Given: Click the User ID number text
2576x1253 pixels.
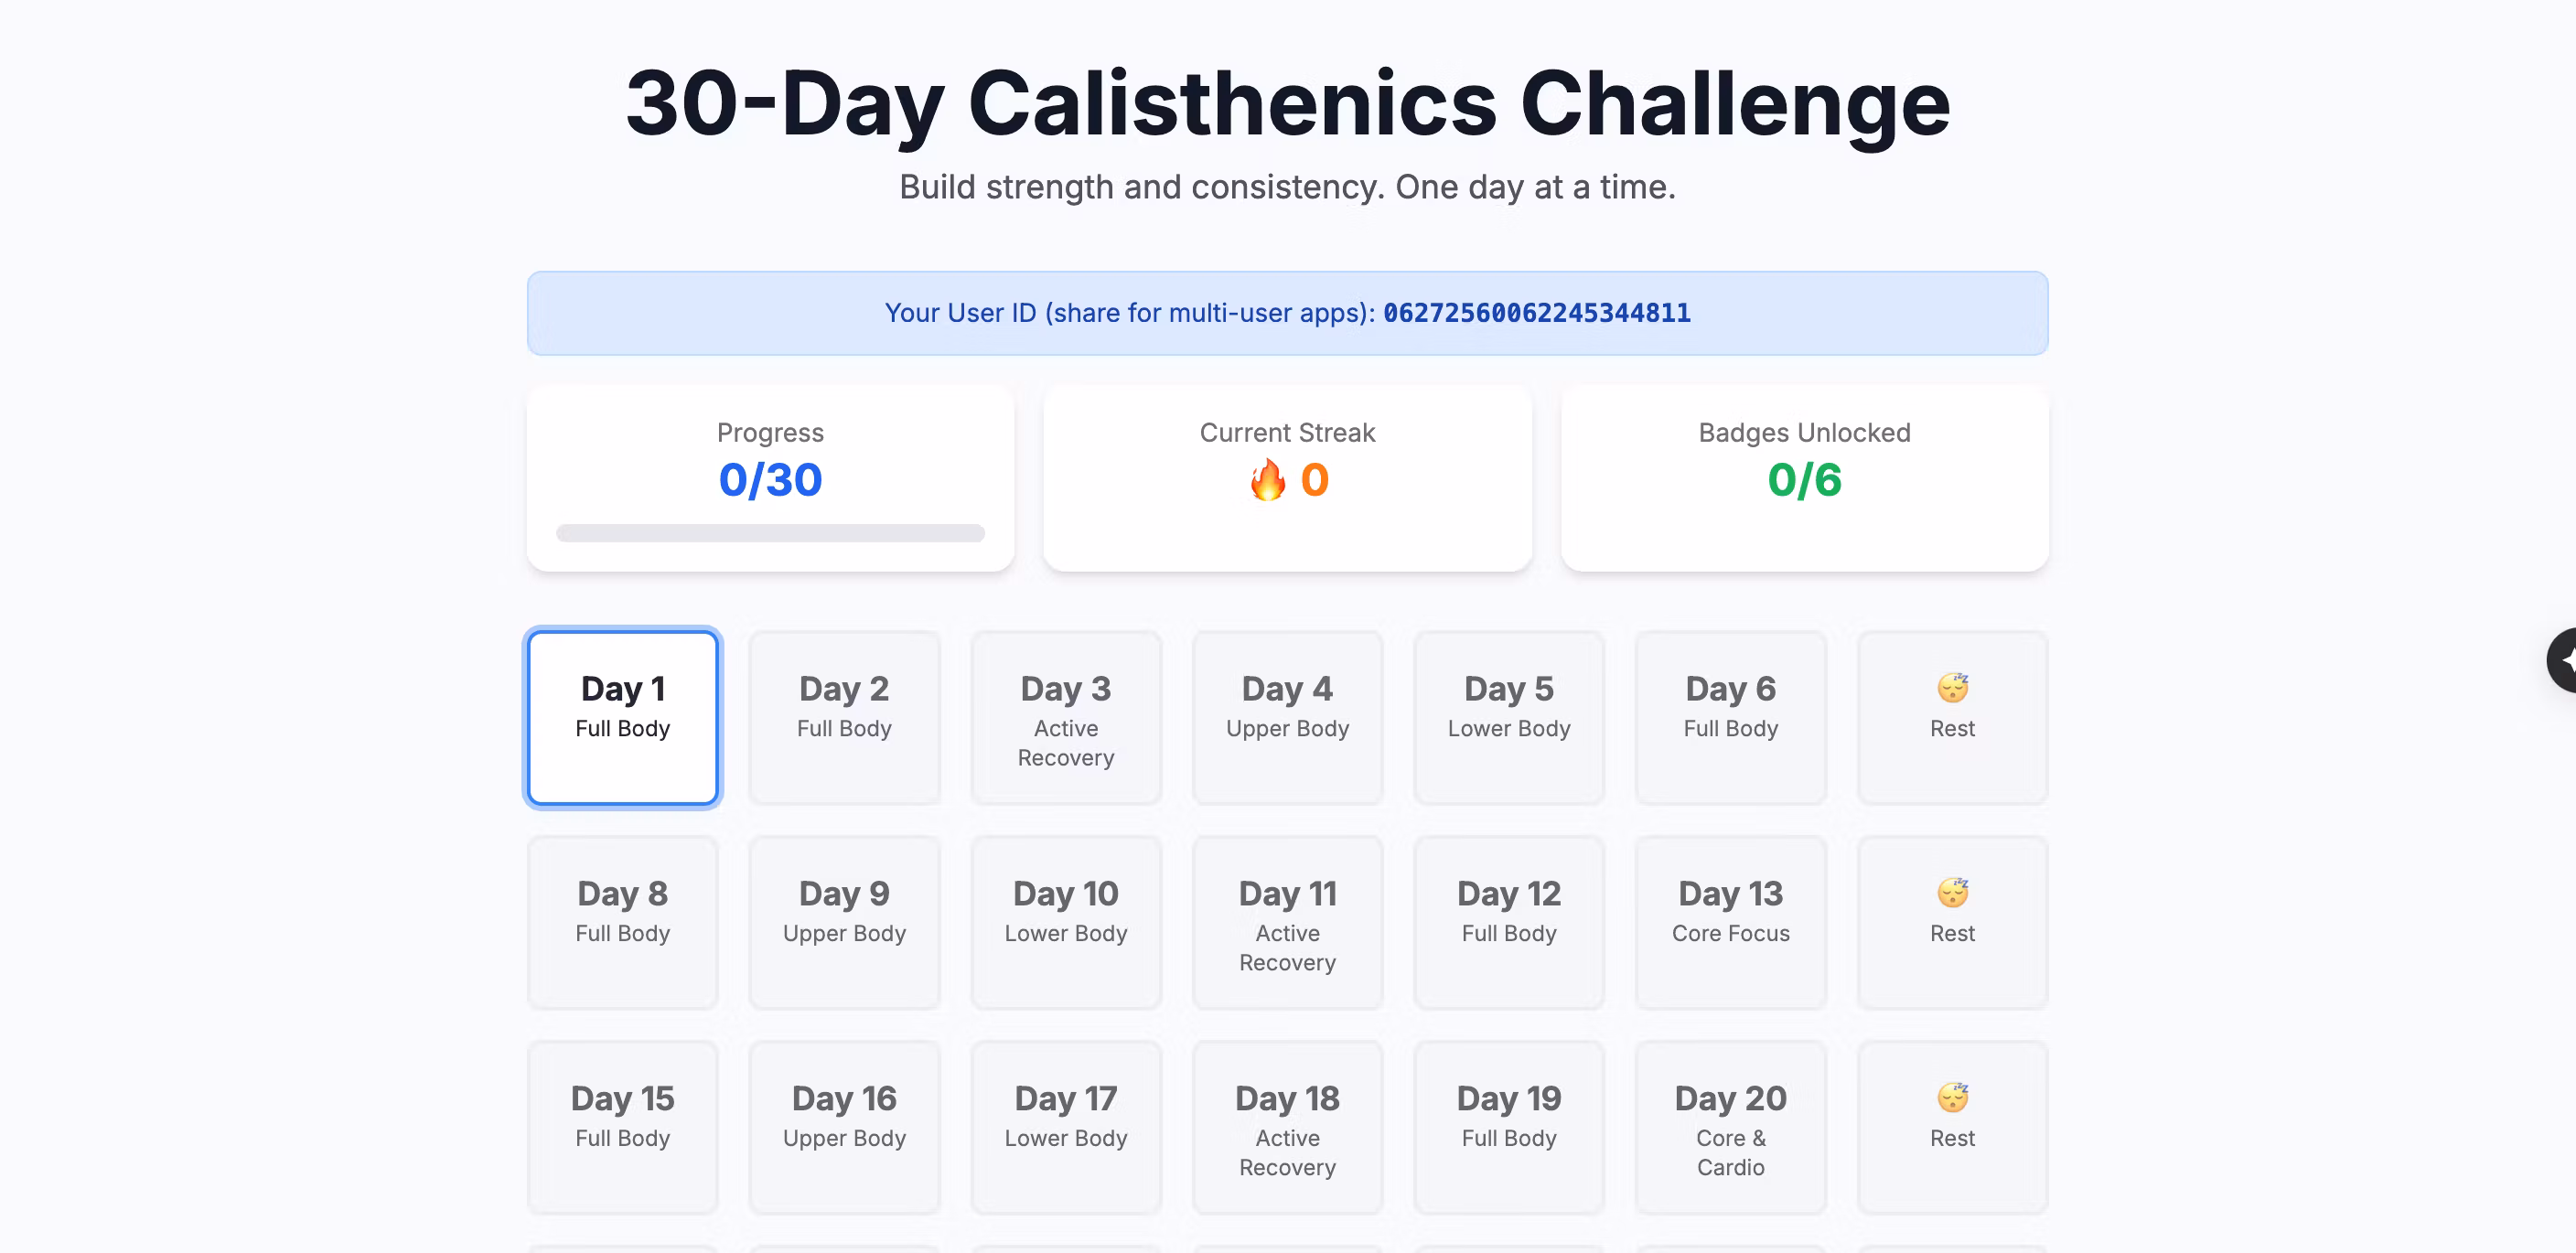Looking at the screenshot, I should pyautogui.click(x=1536, y=313).
